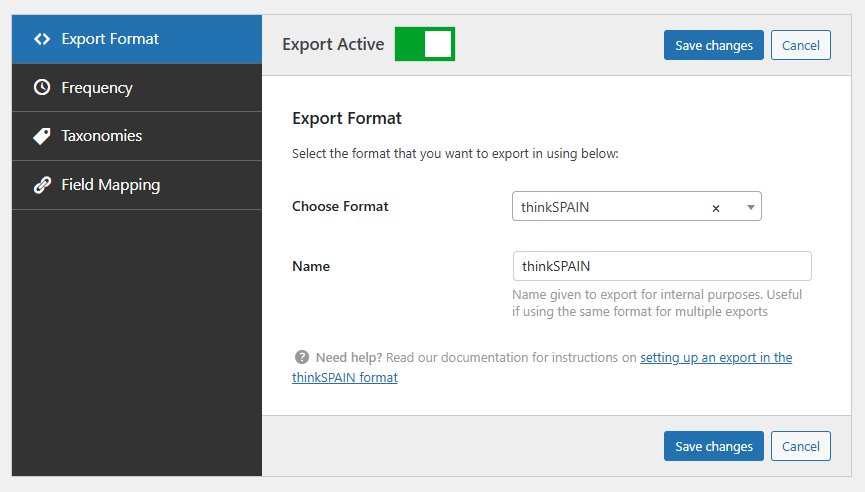Click the top Cancel button
Viewport: 865px width, 492px height.
coord(800,45)
